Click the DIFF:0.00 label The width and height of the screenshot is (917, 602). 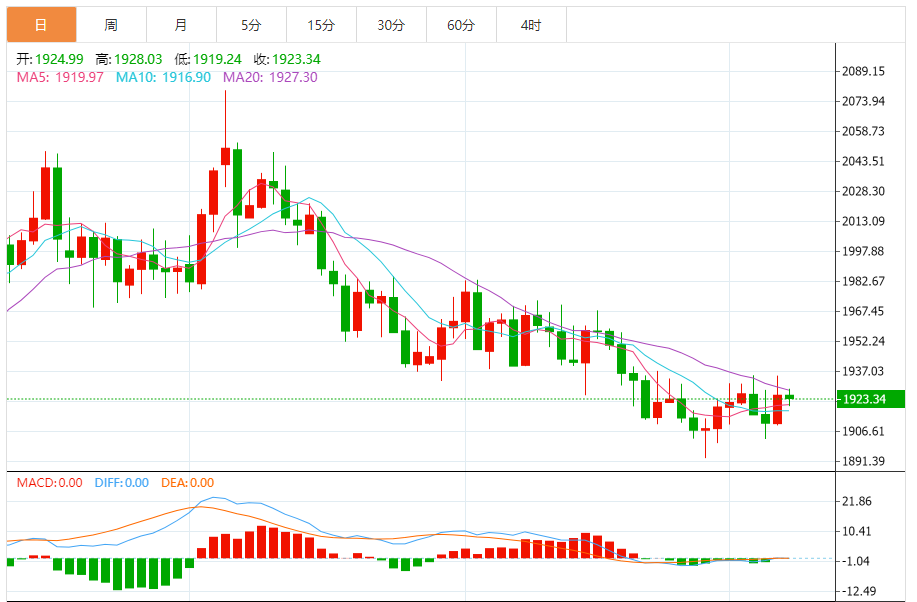122,483
